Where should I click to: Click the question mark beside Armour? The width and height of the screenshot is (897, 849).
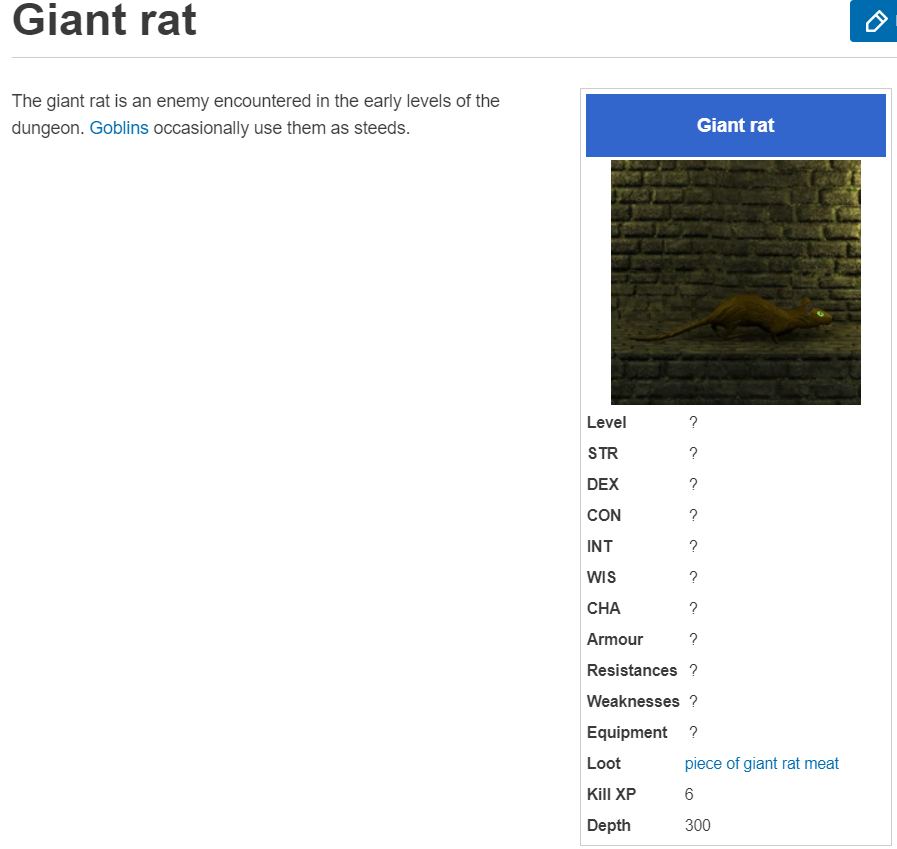click(693, 639)
